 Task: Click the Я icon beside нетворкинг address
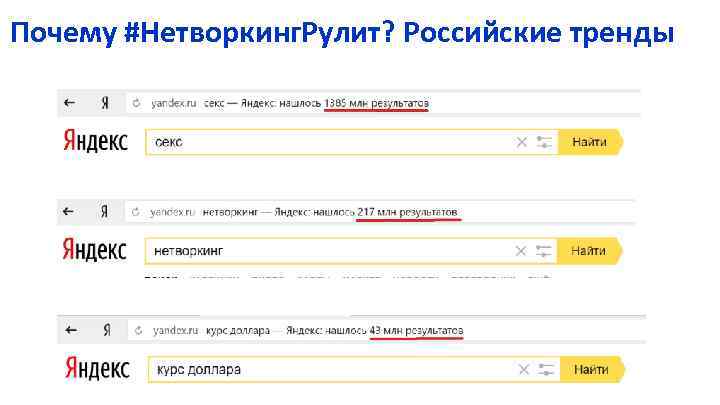(104, 211)
